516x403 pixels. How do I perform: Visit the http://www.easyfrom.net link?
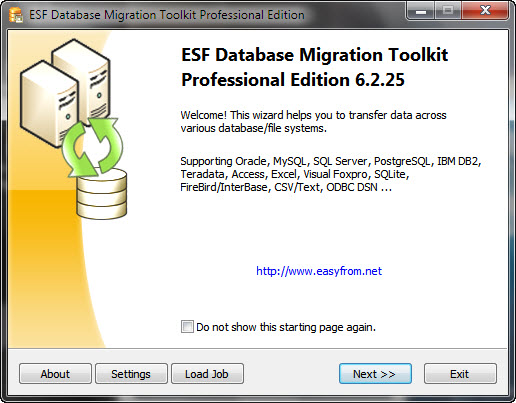pos(319,271)
